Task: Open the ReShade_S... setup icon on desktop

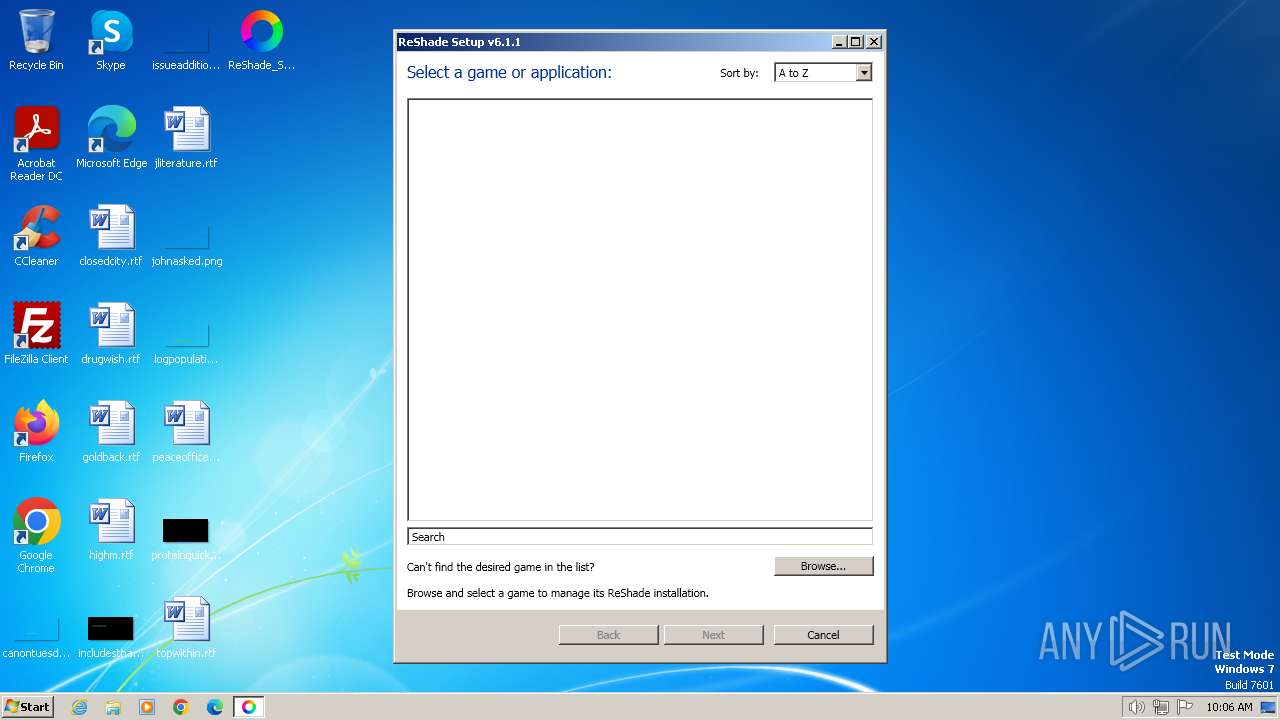Action: 261,40
